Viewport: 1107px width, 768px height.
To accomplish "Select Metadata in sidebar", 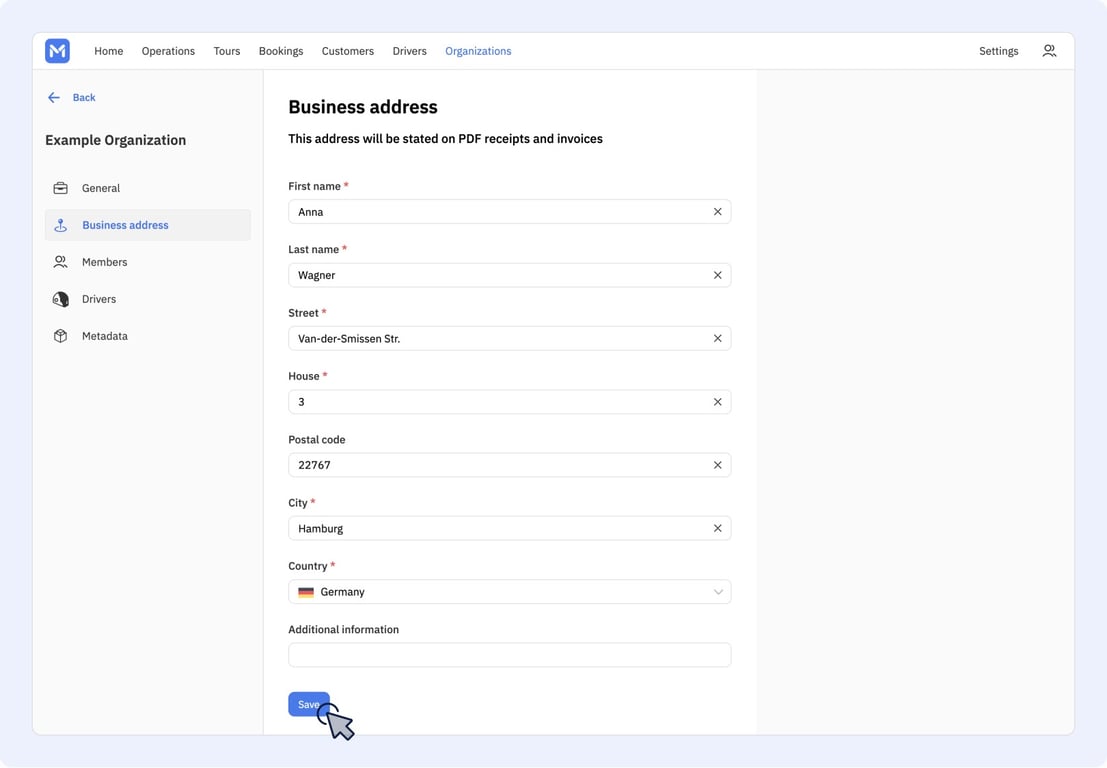I will (148, 336).
